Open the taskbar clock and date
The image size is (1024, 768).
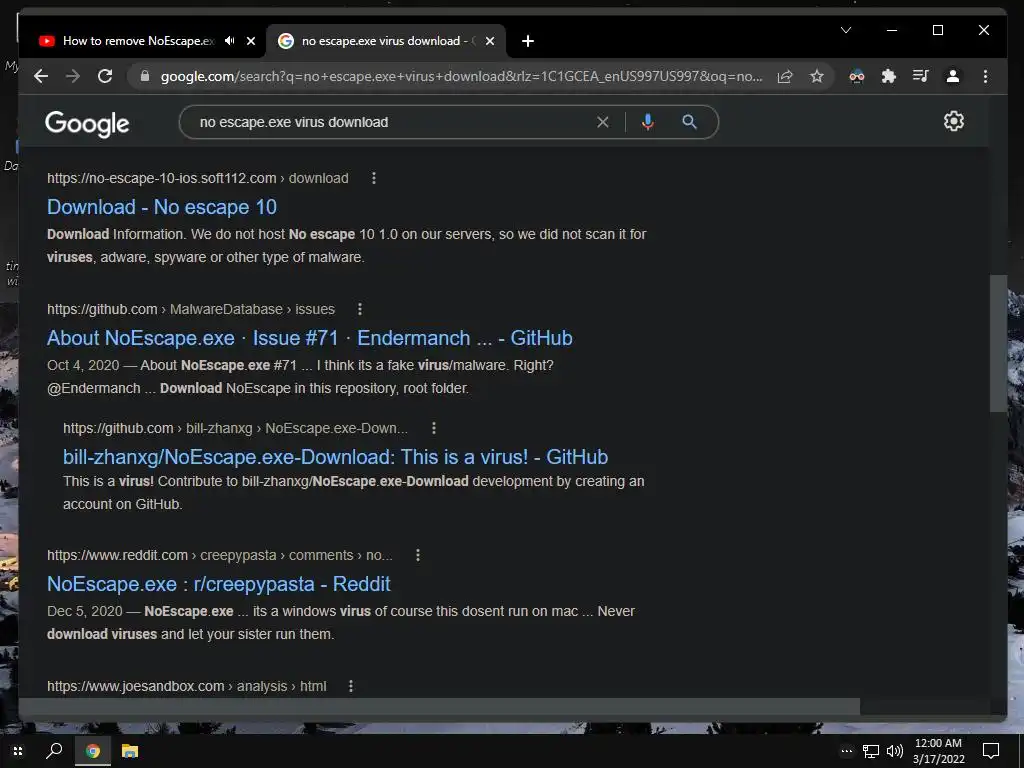coord(938,751)
